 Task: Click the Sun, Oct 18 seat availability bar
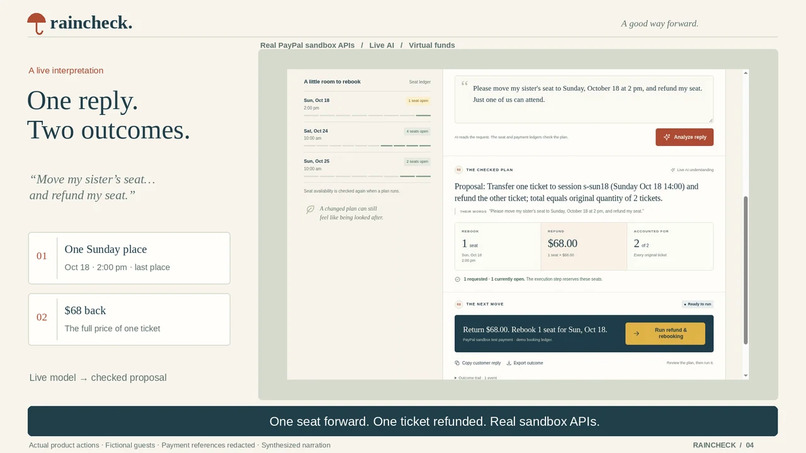pos(367,115)
